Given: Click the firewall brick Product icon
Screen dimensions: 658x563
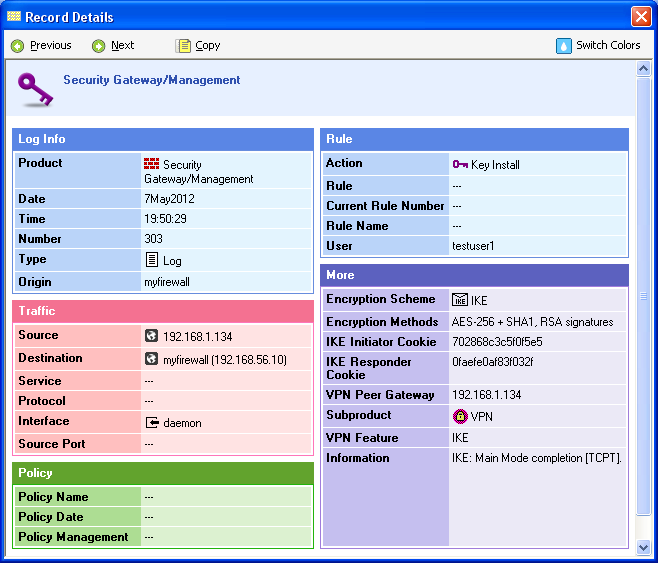Looking at the screenshot, I should (151, 164).
